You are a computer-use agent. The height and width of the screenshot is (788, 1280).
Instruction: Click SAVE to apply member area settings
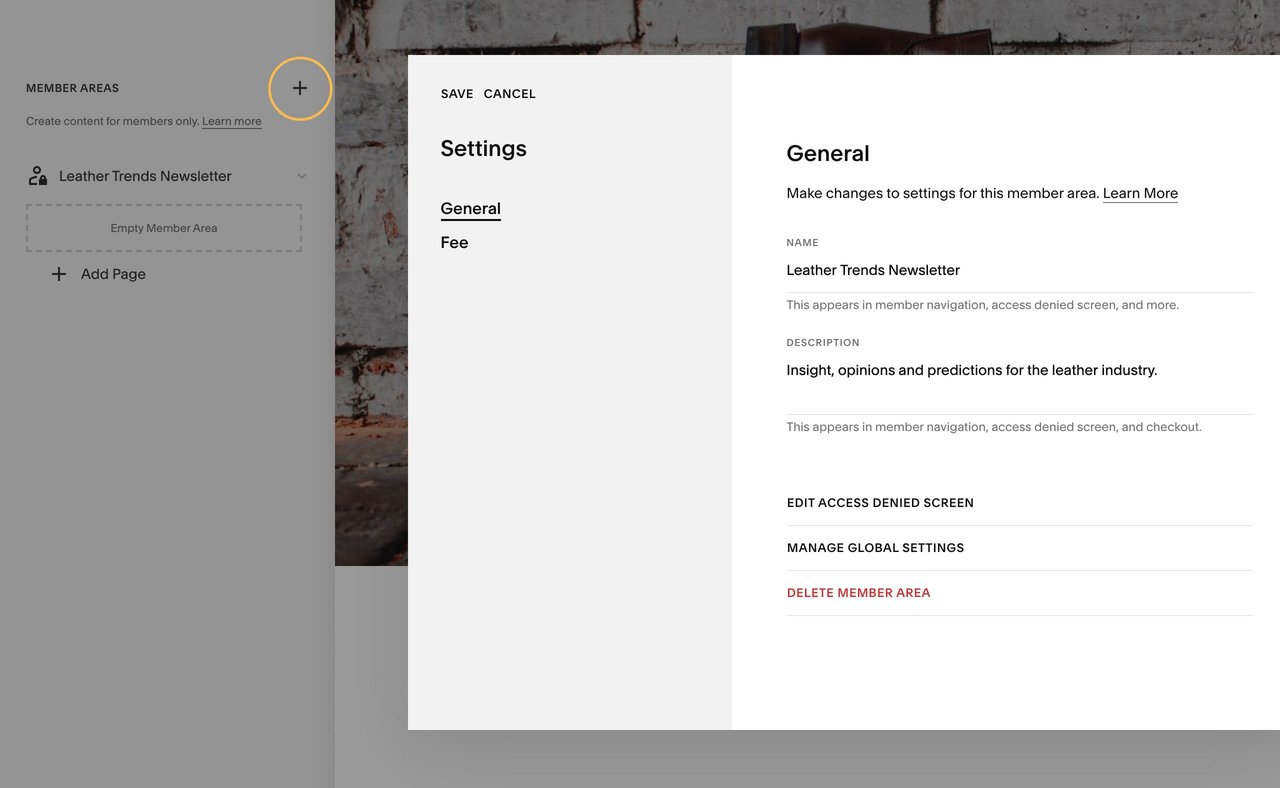(x=456, y=93)
